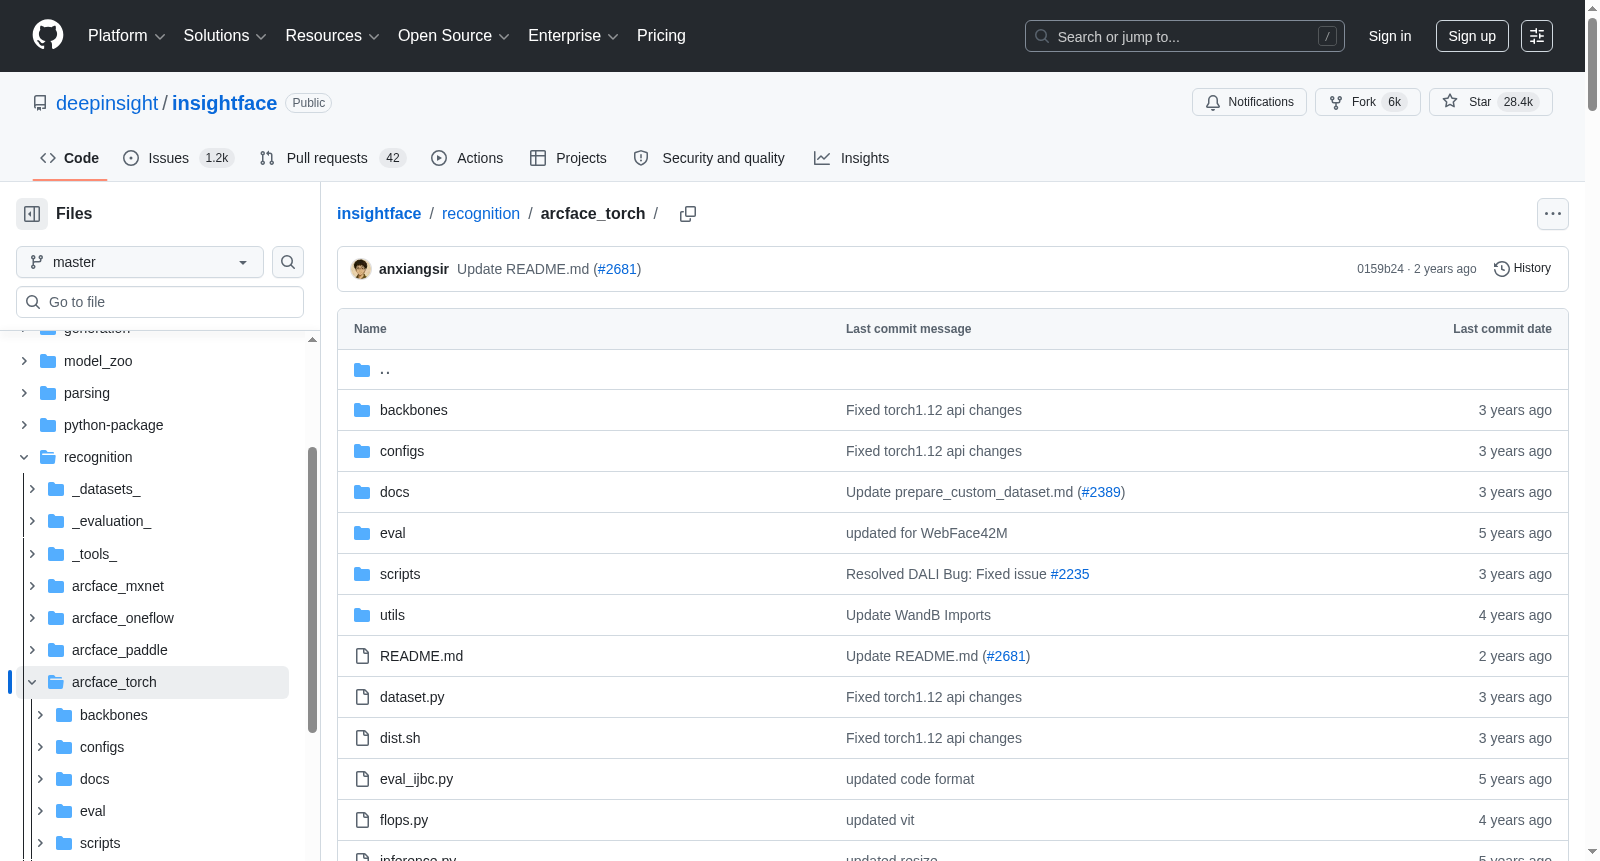Open the accessibility settings icon button

pyautogui.click(x=1537, y=36)
